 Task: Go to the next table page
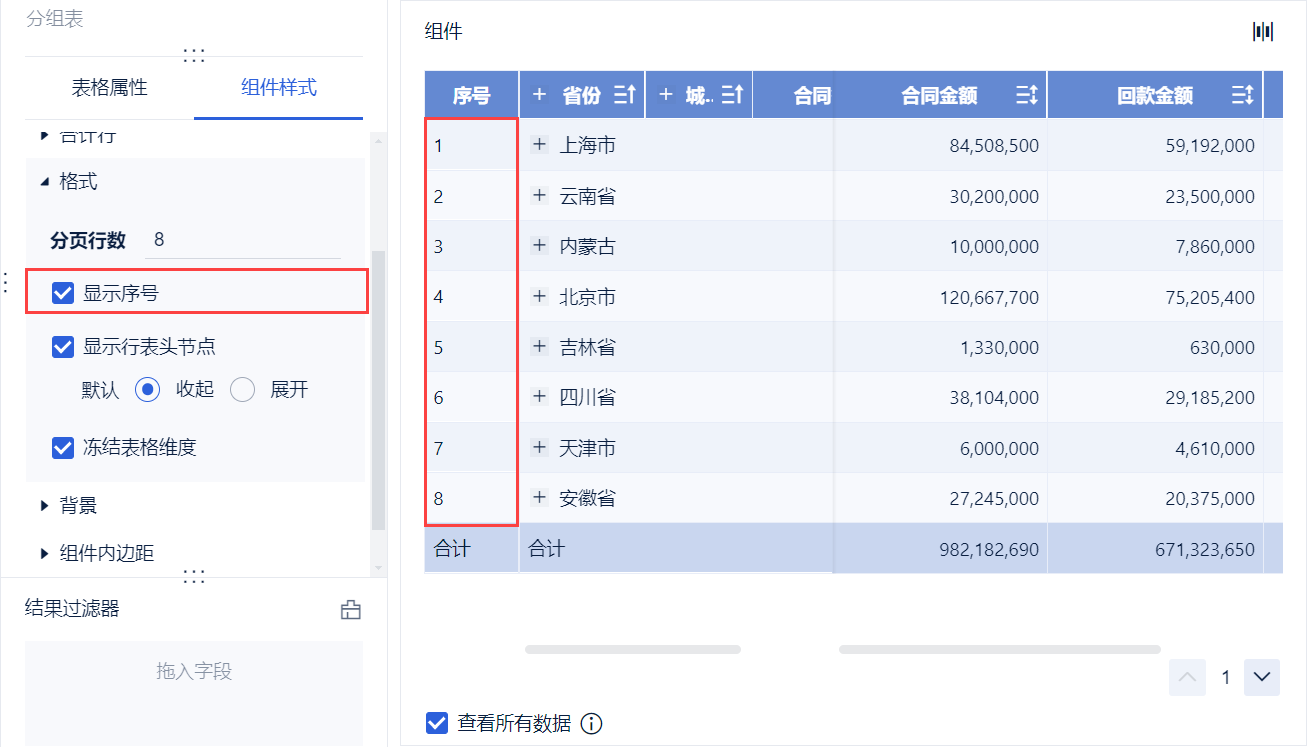(1262, 678)
